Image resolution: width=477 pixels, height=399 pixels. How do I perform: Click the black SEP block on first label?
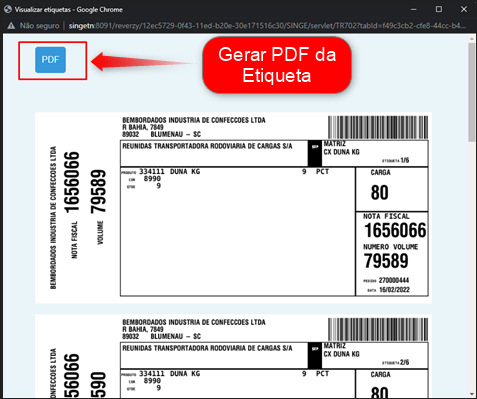[315, 154]
